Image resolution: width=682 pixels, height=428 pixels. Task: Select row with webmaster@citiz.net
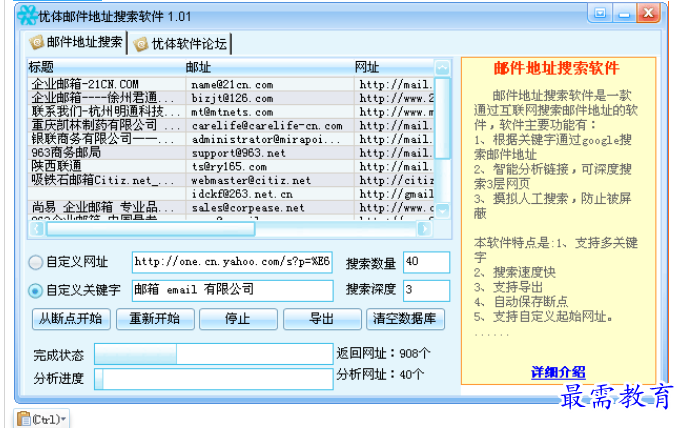[x=231, y=180]
